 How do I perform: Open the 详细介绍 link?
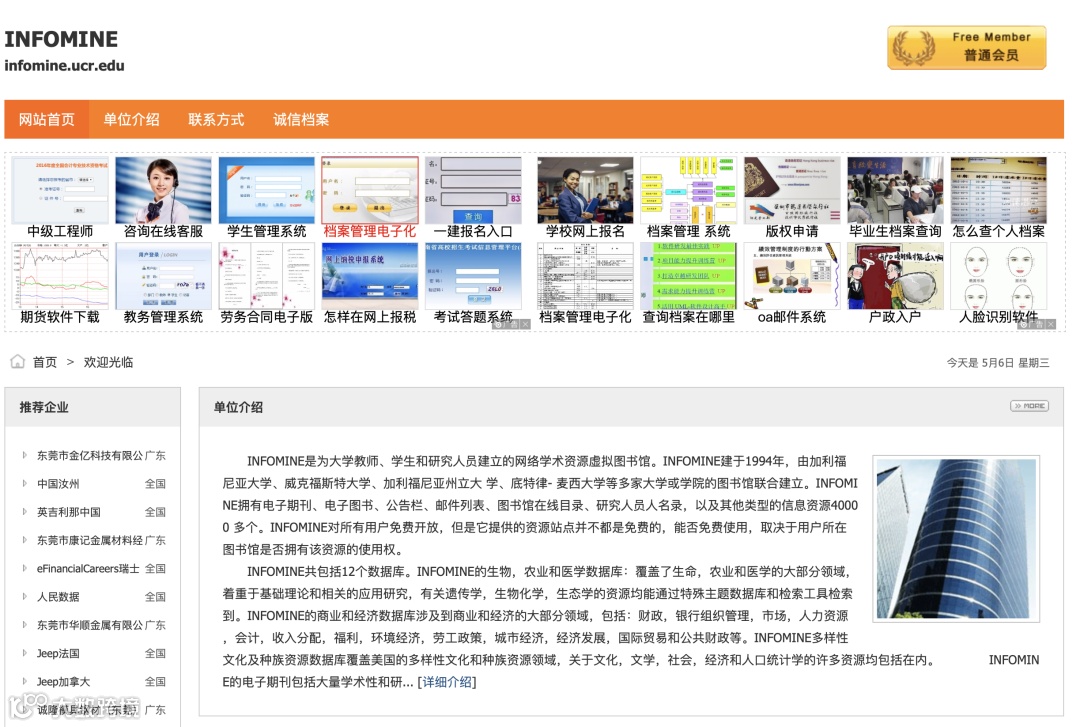pyautogui.click(x=447, y=682)
